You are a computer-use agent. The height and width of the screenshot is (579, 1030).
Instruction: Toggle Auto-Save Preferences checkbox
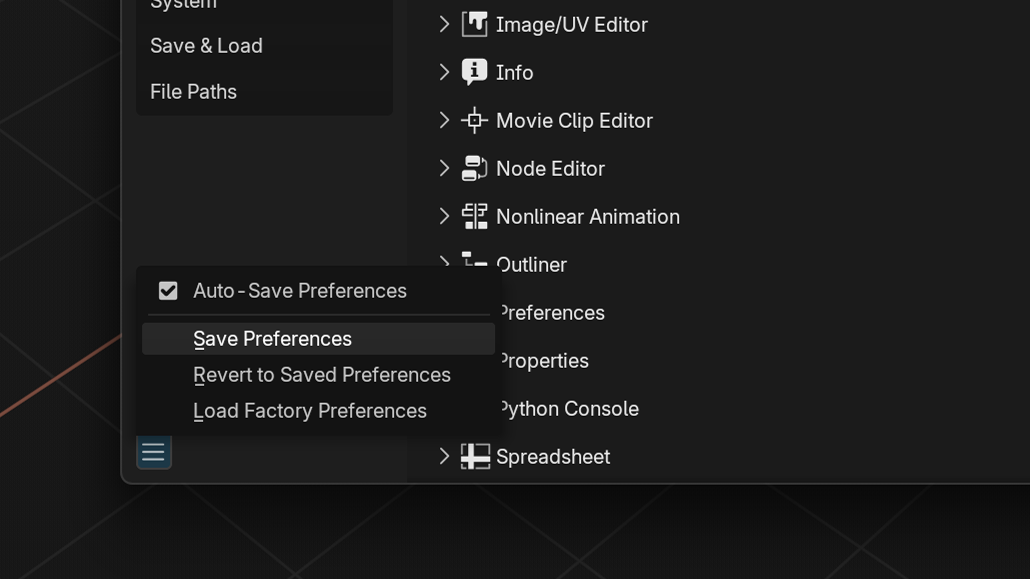pyautogui.click(x=167, y=290)
